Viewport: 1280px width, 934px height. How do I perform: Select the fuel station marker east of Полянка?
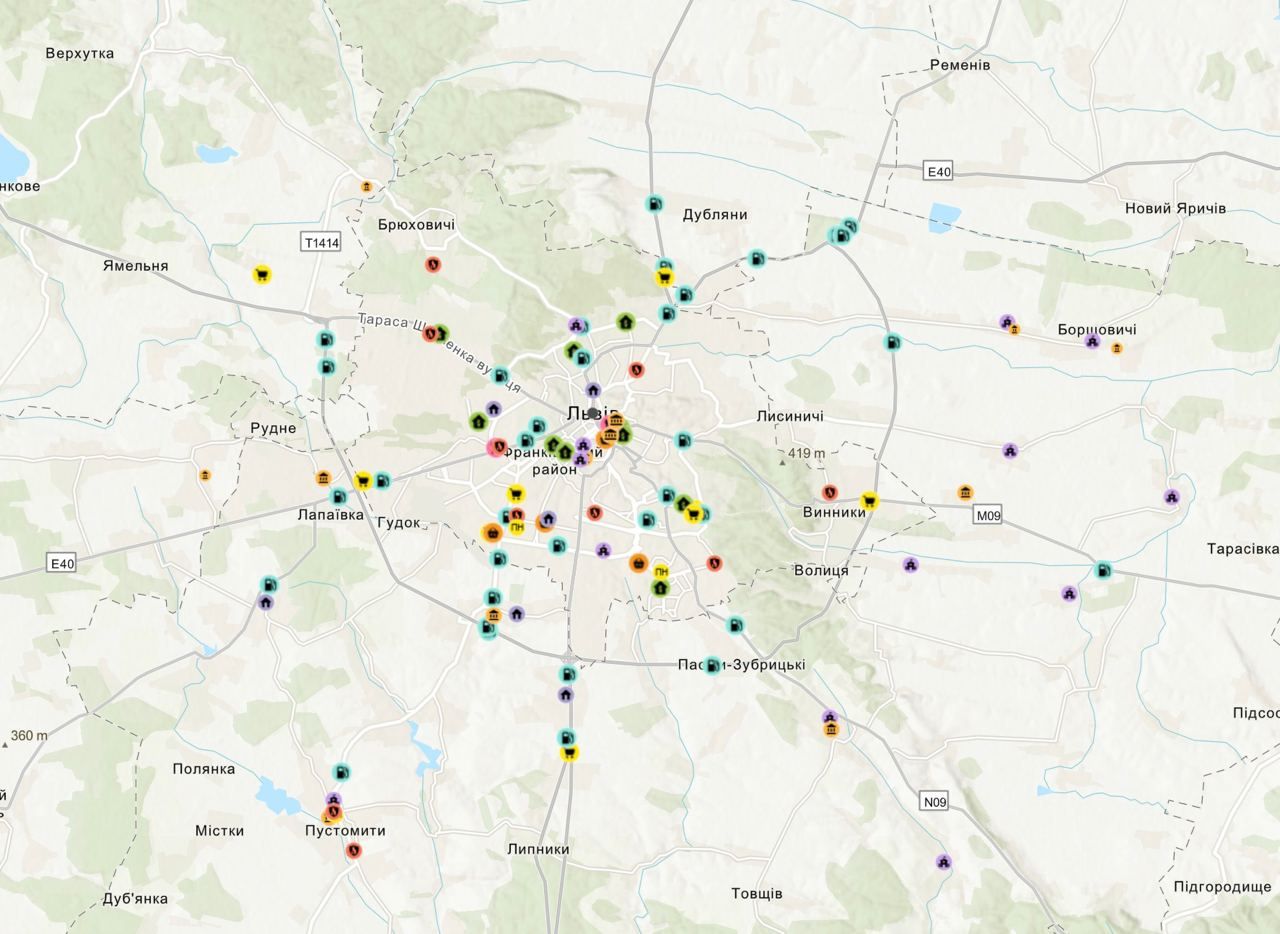pos(341,772)
